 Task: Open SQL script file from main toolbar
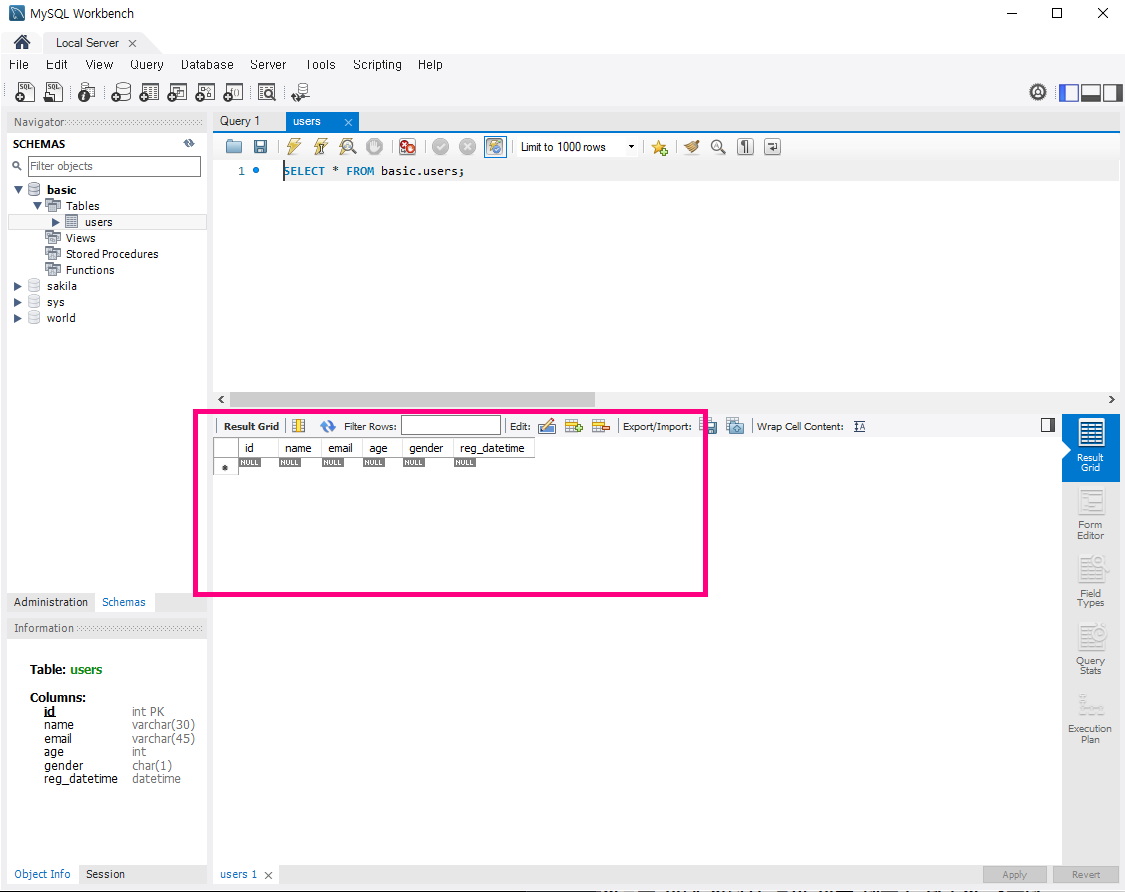(54, 92)
